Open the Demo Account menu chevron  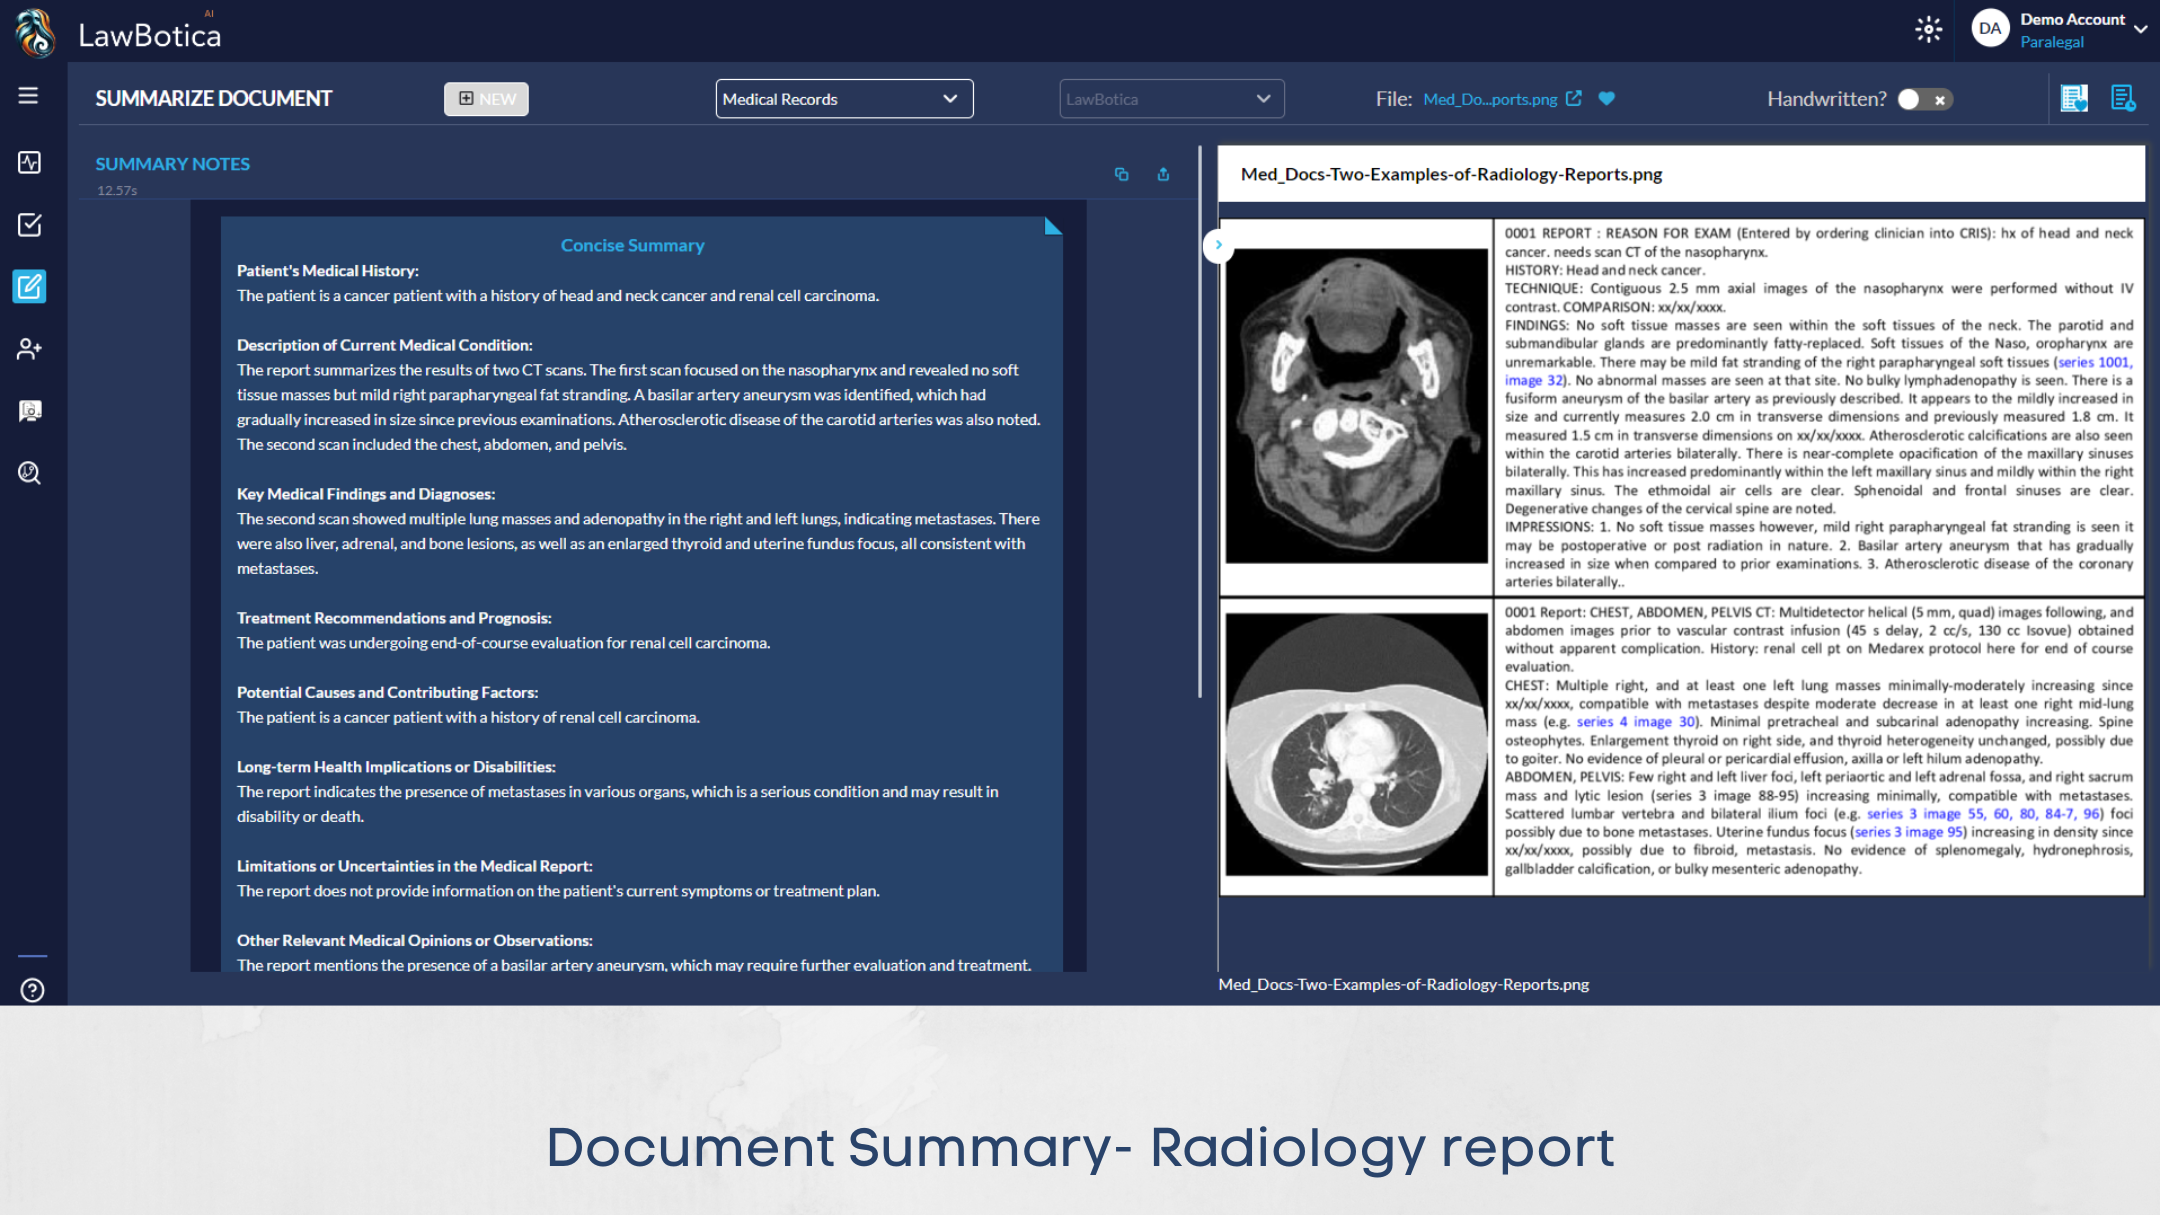point(2139,29)
